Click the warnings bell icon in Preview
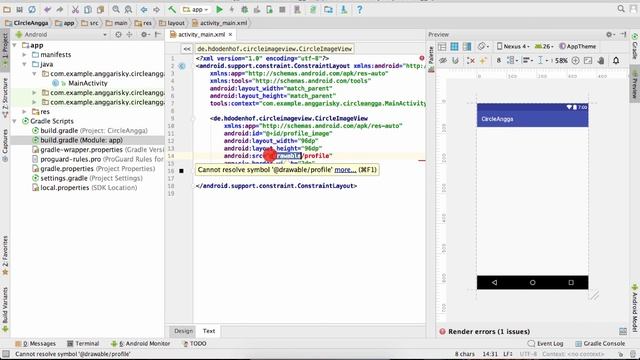This screenshot has height=360, width=640. (616, 60)
